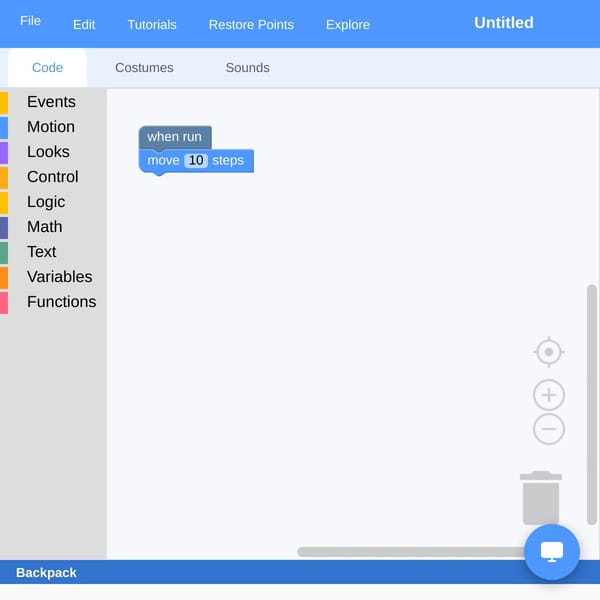This screenshot has width=600, height=600.
Task: Select the Looks block category
Action: tap(53, 152)
